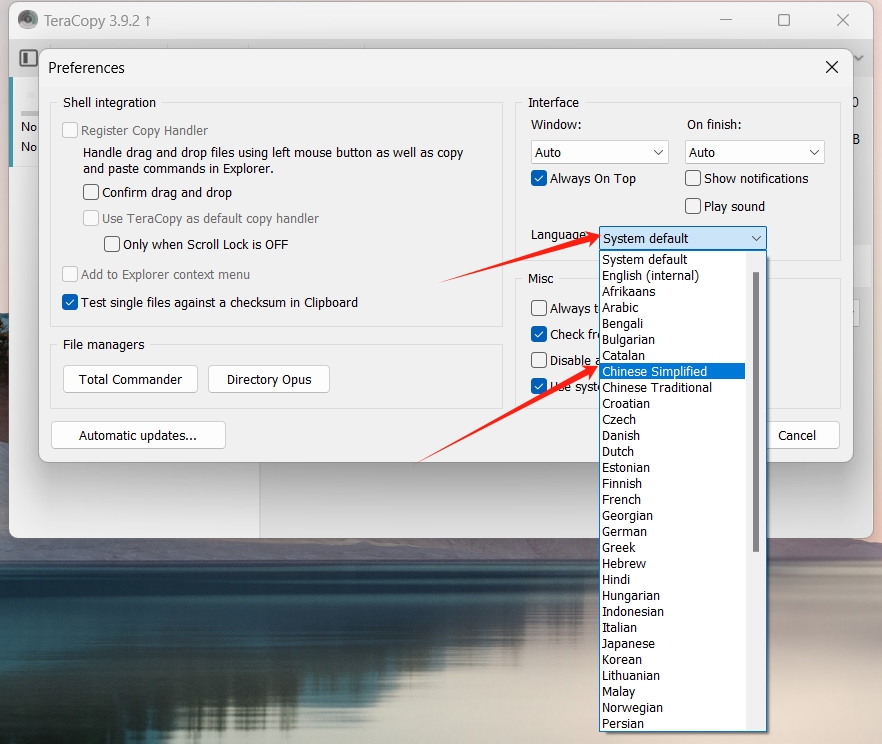Toggle the TeraCopy sidebar panel icon
Screen dimensions: 882x744
pyautogui.click(x=28, y=58)
